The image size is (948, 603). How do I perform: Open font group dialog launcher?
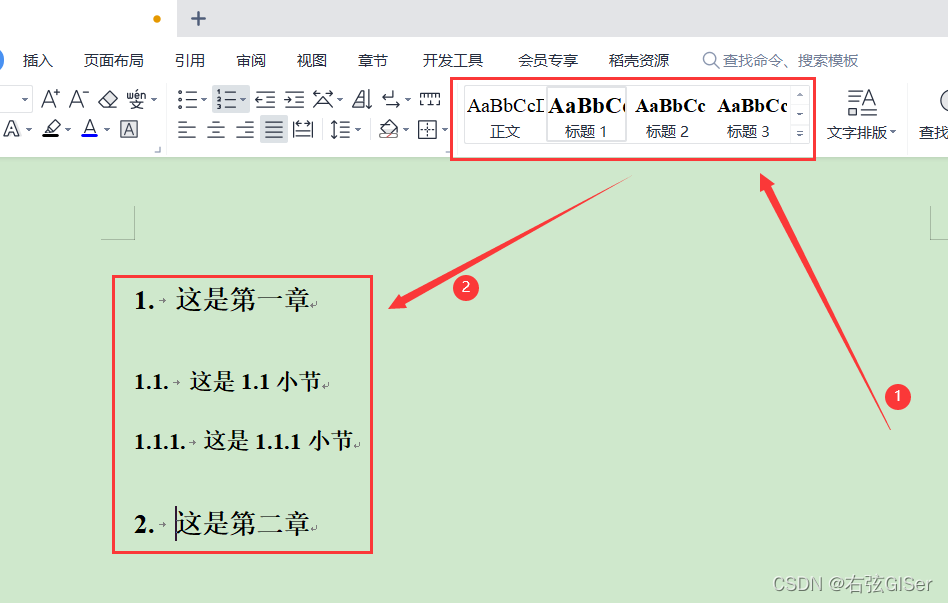158,149
